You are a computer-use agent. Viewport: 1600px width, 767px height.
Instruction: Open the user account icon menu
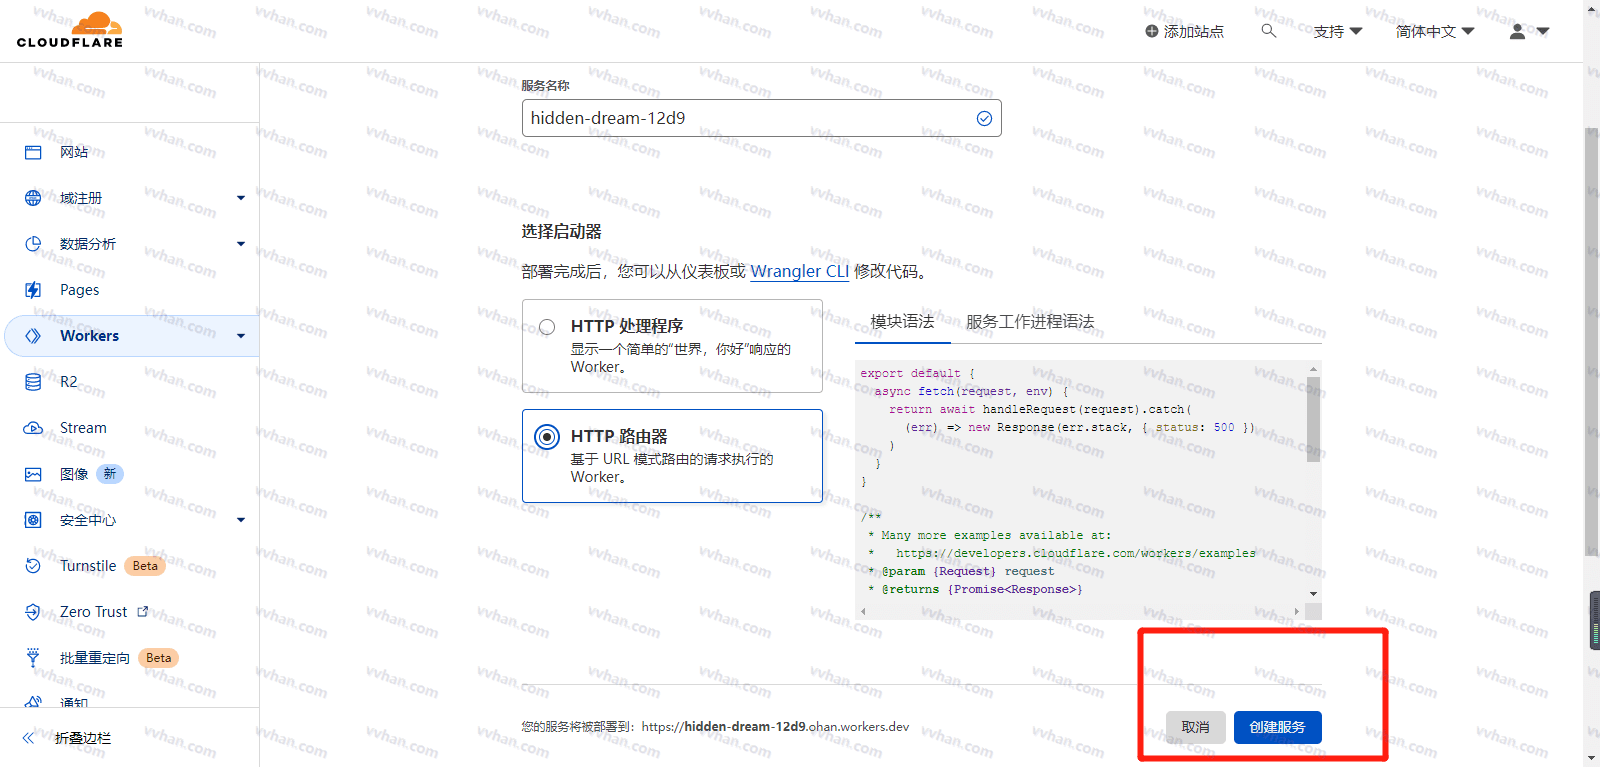click(x=1517, y=31)
